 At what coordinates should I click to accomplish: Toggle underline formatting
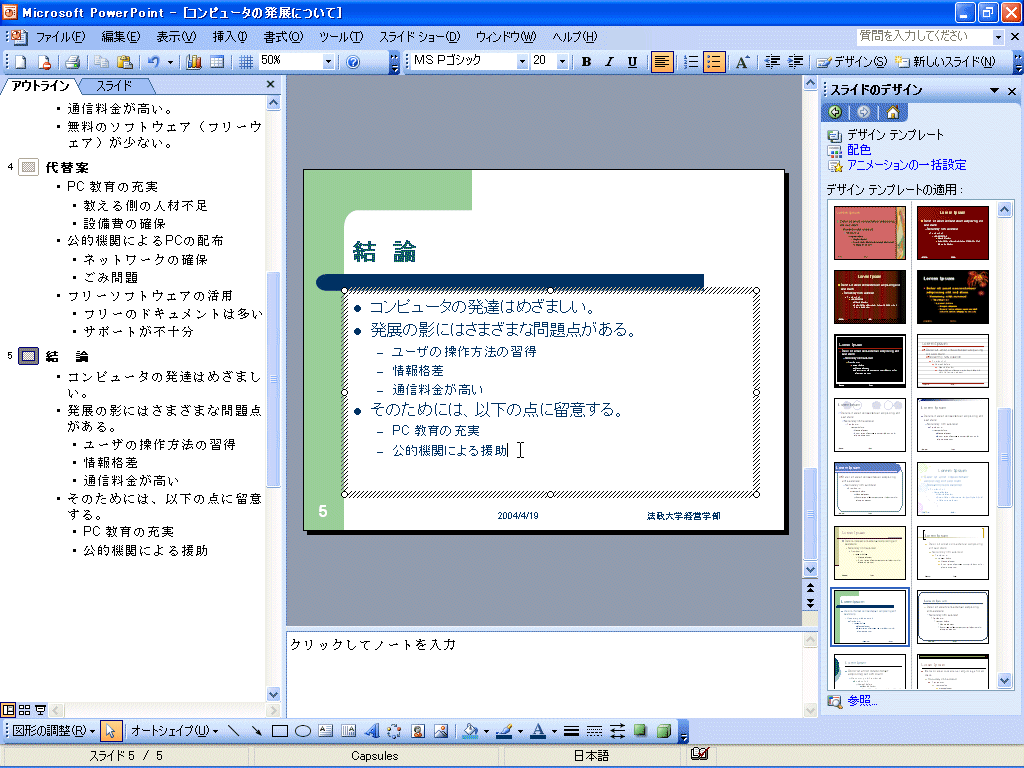point(632,62)
